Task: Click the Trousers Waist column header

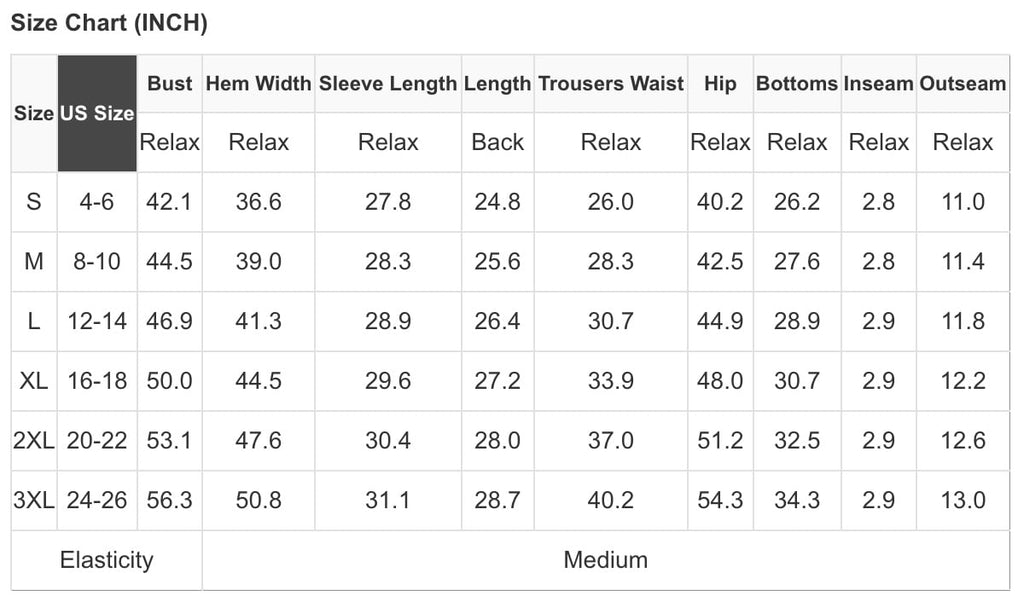Action: 611,84
